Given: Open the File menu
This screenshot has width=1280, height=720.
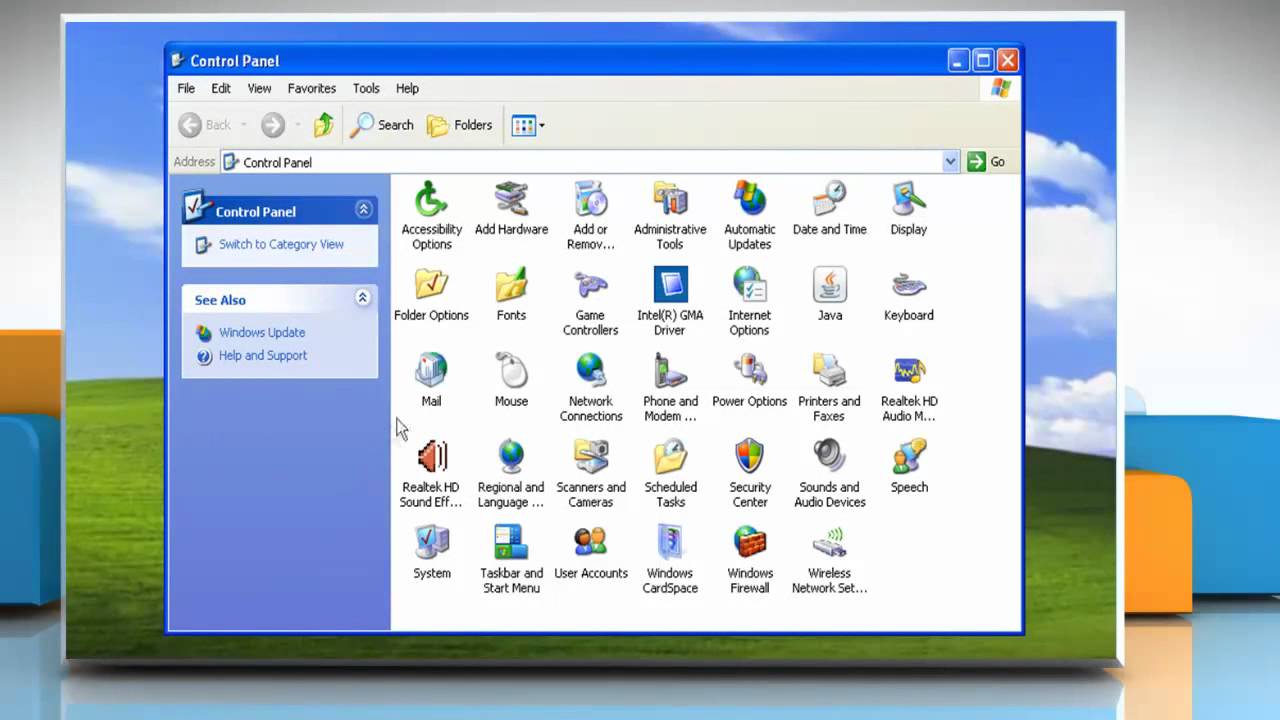Looking at the screenshot, I should [x=186, y=88].
